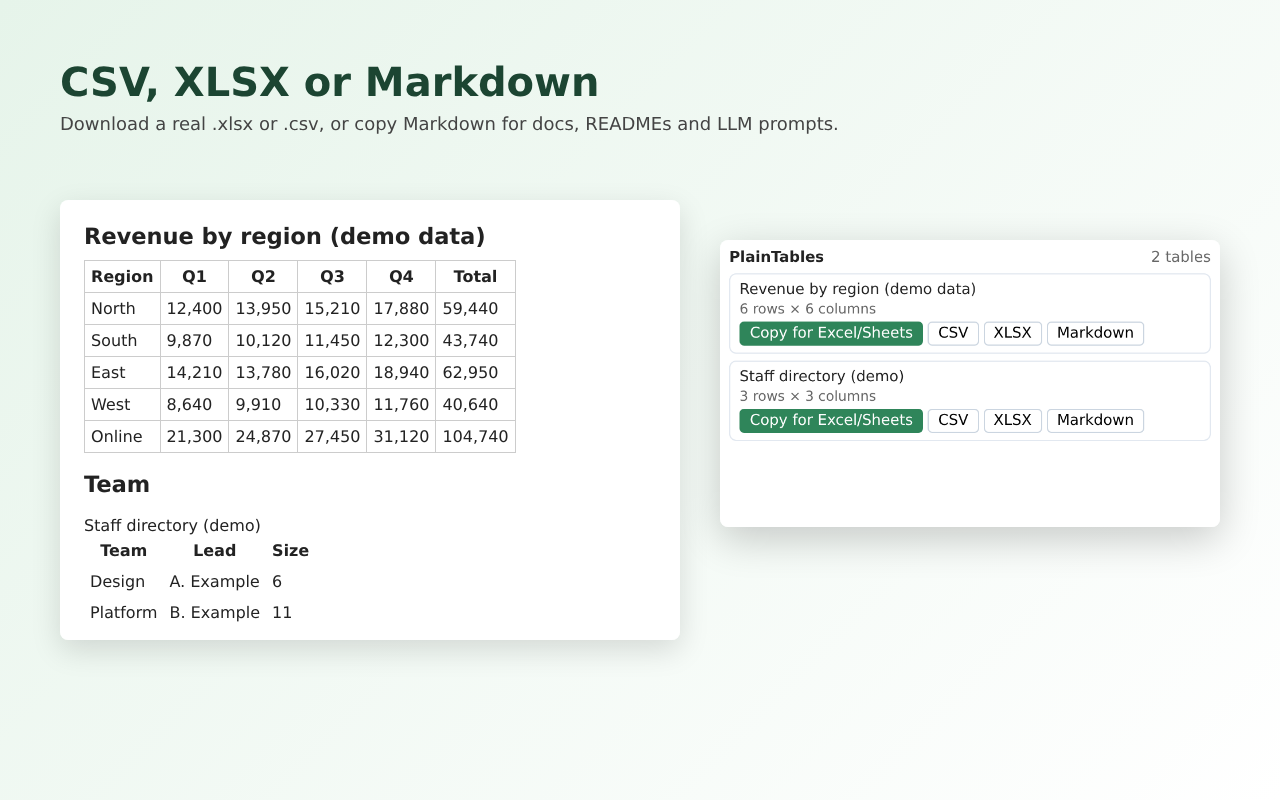Screen dimensions: 1280x800
Task: Click the 'Region' column header
Action: pyautogui.click(x=122, y=277)
